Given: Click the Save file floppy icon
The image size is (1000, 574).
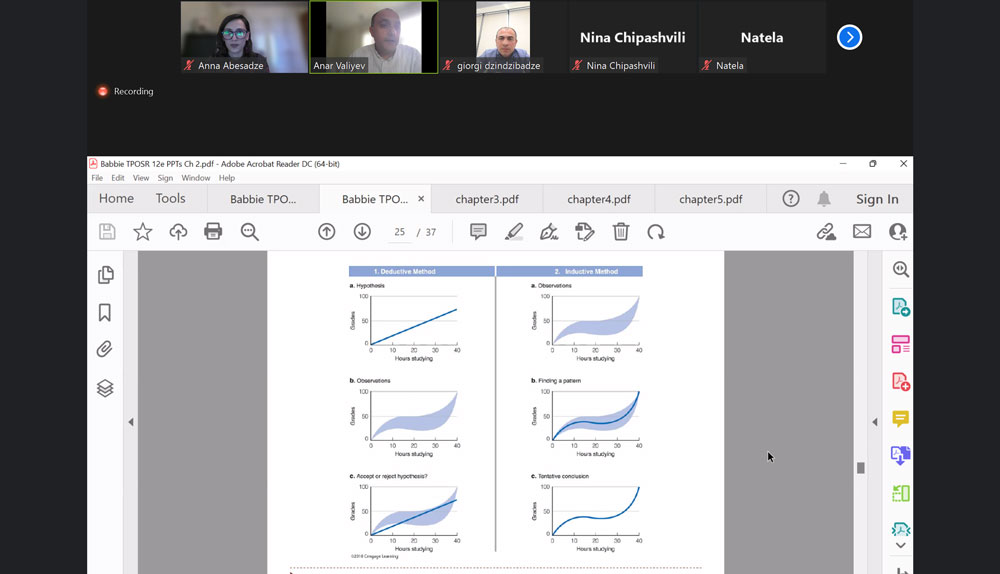Looking at the screenshot, I should (x=107, y=232).
